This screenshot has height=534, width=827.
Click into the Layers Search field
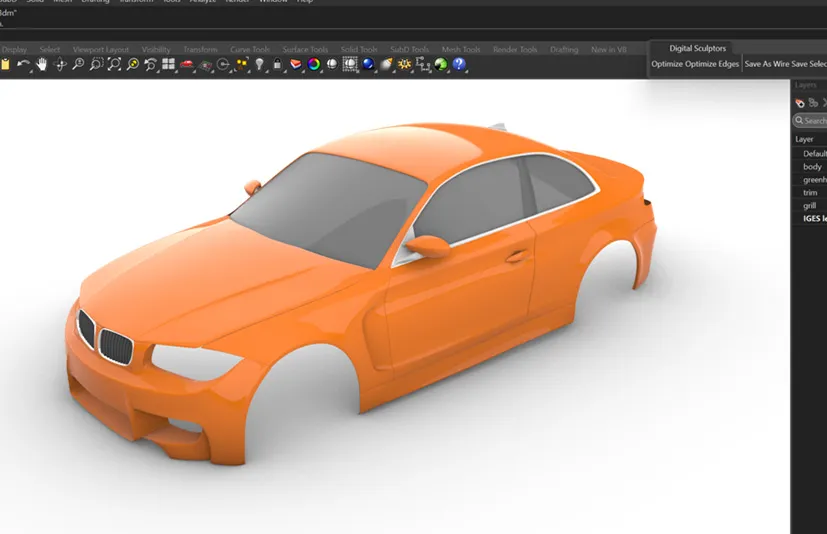click(x=811, y=120)
